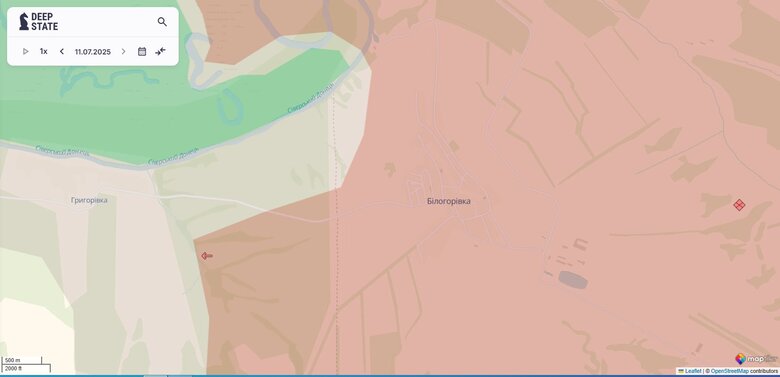780x377 pixels.
Task: Click the red diamond unit marker
Action: click(739, 204)
